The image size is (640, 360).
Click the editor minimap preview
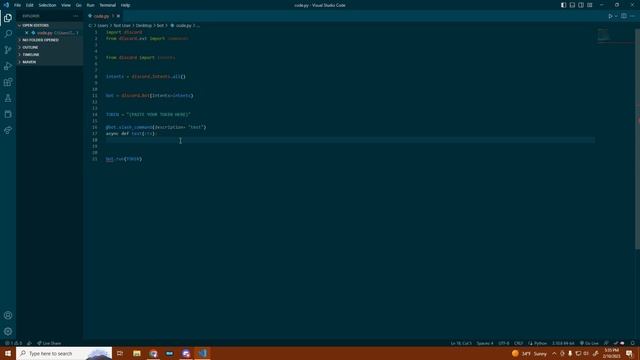pos(603,35)
